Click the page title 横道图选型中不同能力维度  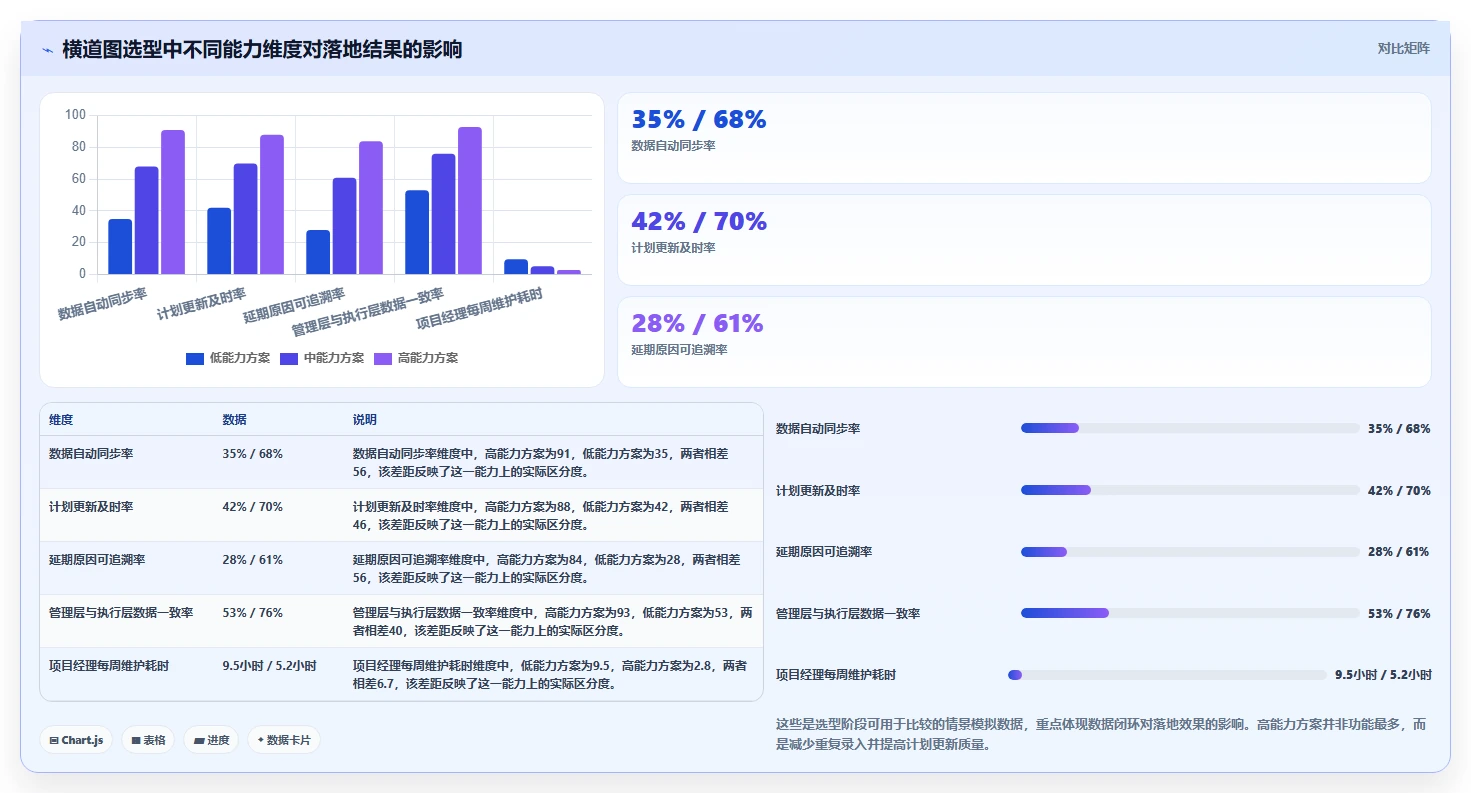262,49
